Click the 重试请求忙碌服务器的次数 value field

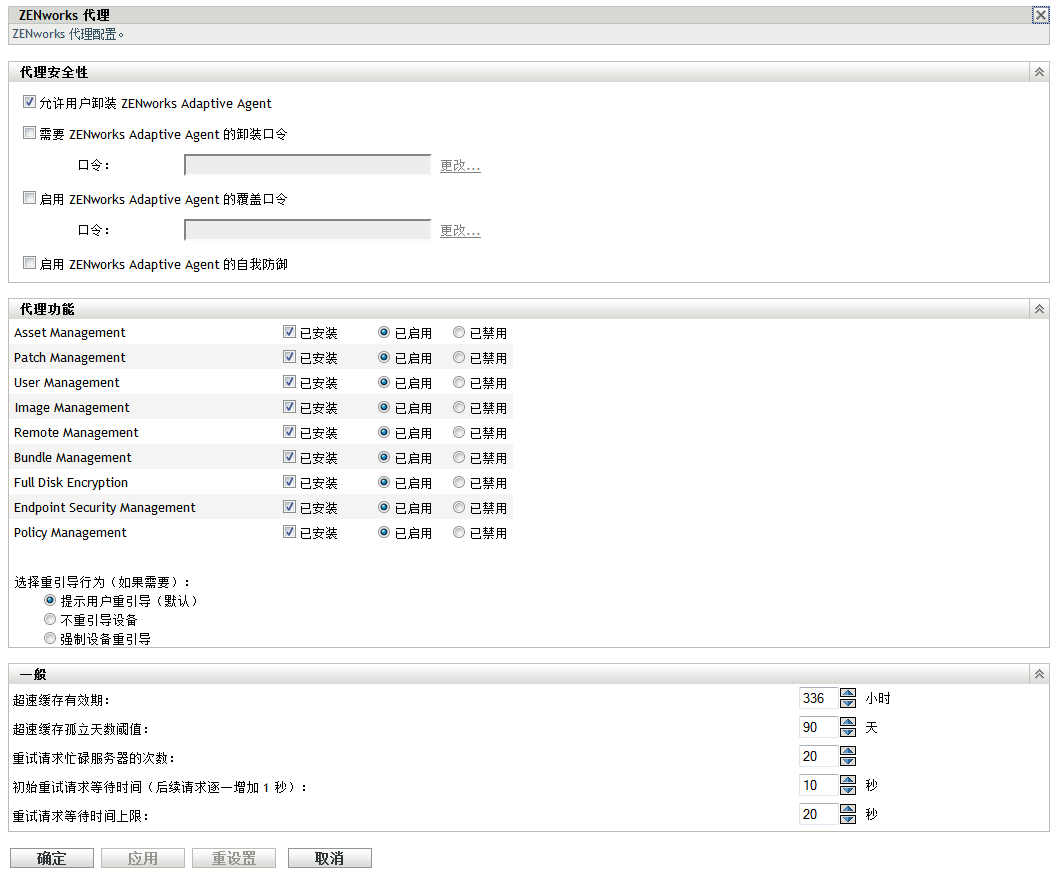(818, 756)
